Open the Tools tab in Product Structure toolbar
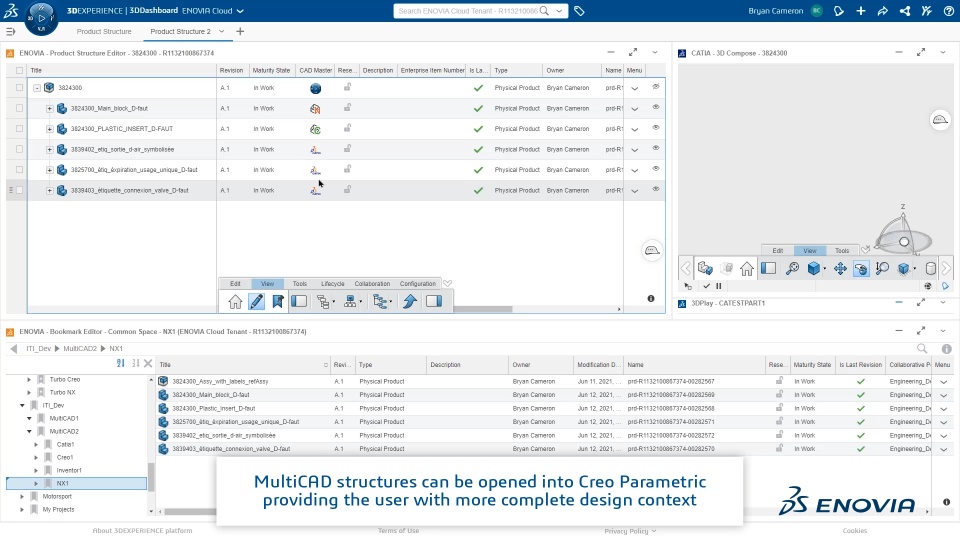This screenshot has height=540, width=960. pos(299,283)
